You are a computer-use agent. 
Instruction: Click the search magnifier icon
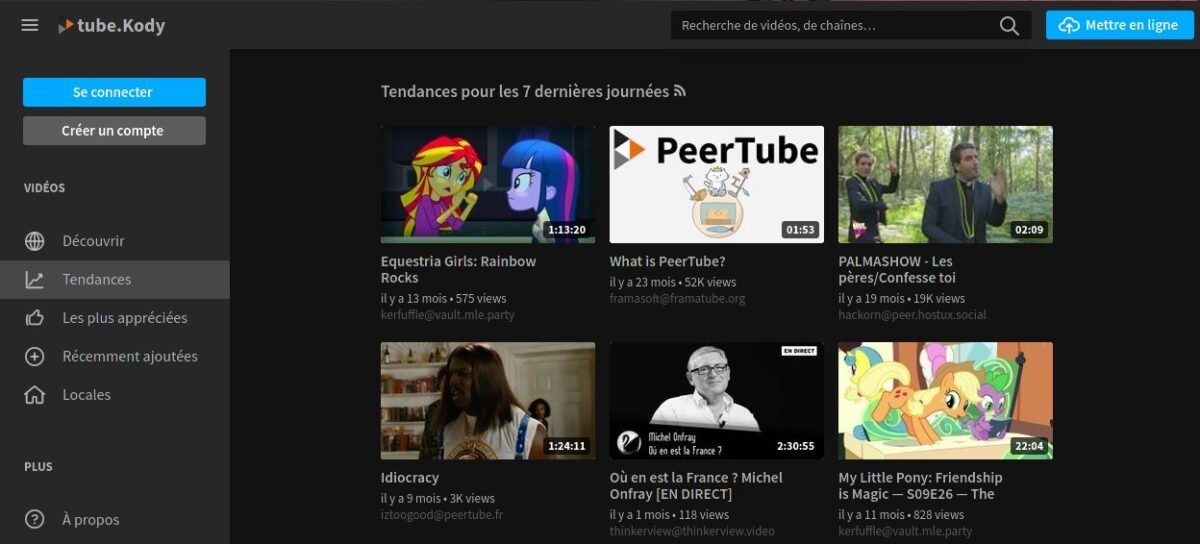click(1009, 25)
